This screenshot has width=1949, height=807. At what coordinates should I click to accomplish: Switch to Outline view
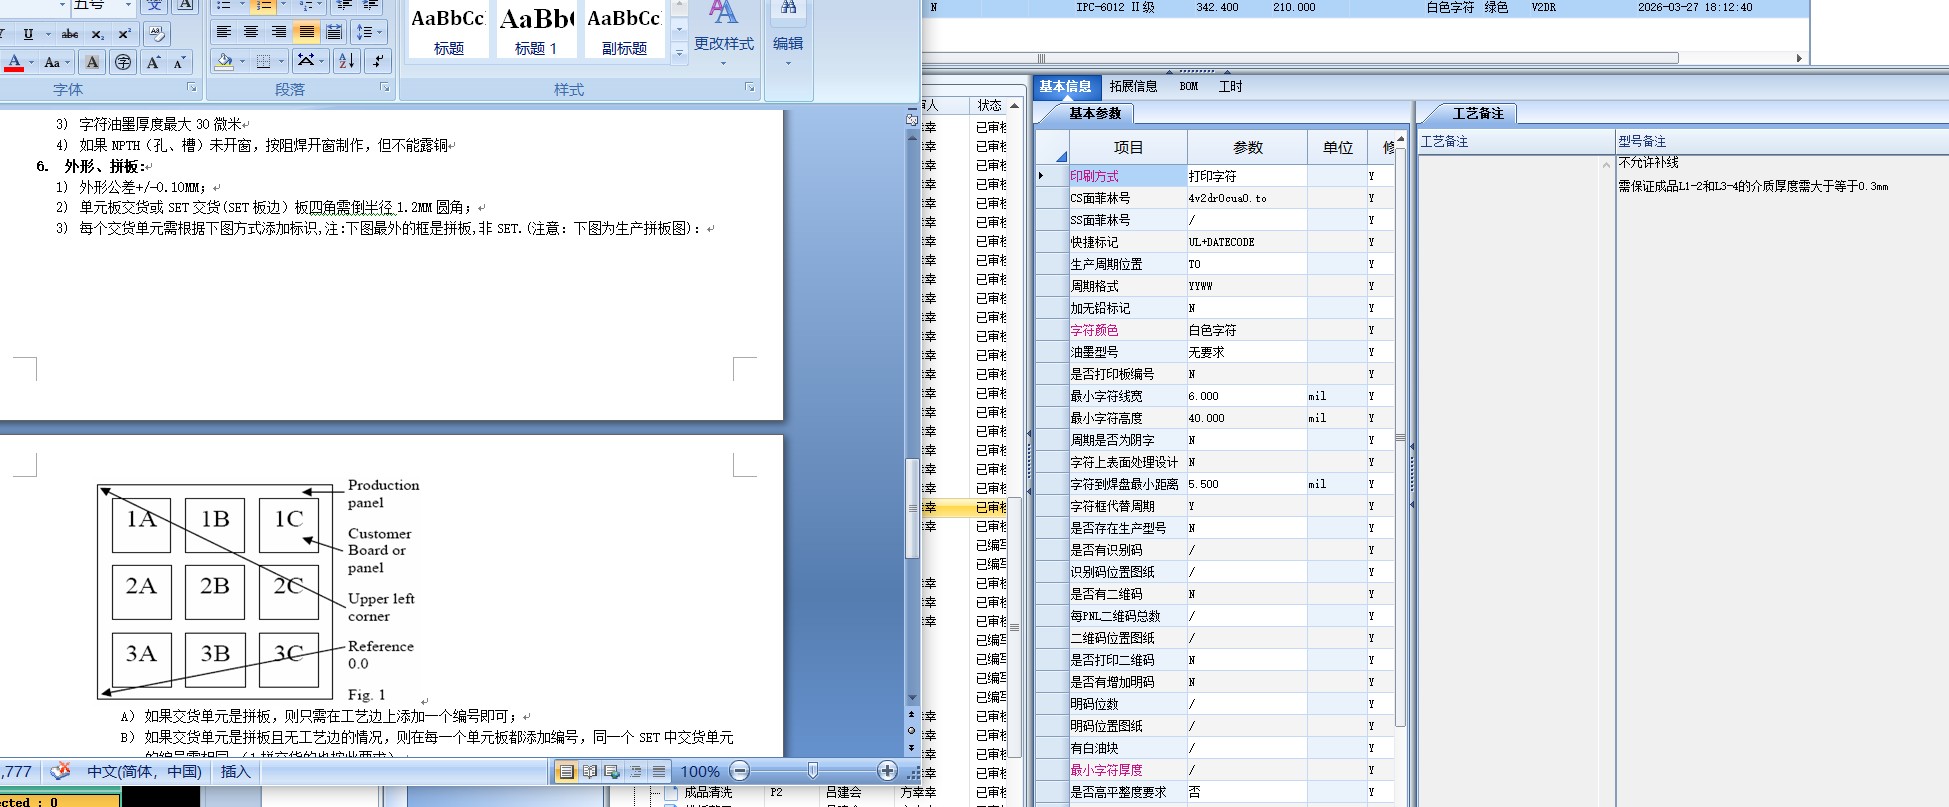coord(635,771)
